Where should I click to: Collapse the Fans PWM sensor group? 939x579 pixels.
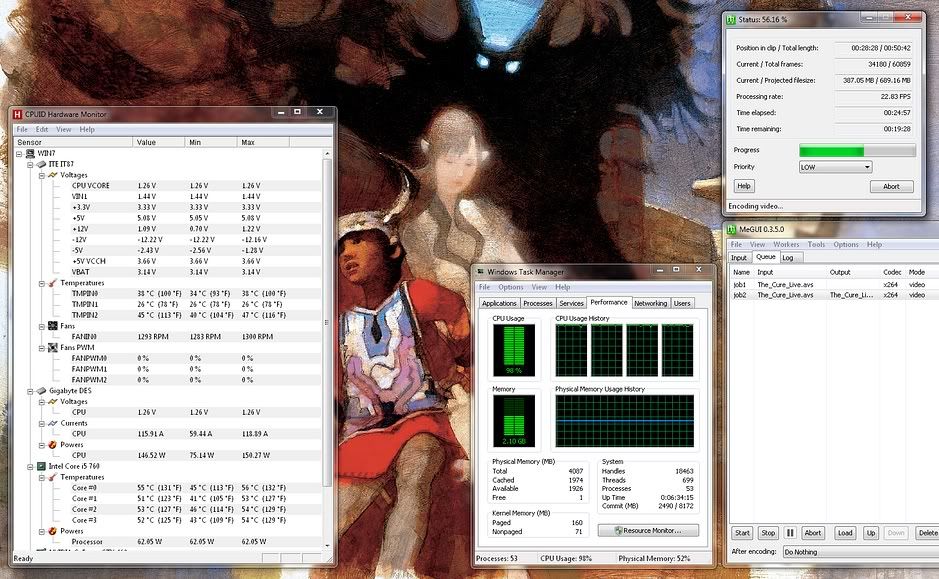coord(41,347)
